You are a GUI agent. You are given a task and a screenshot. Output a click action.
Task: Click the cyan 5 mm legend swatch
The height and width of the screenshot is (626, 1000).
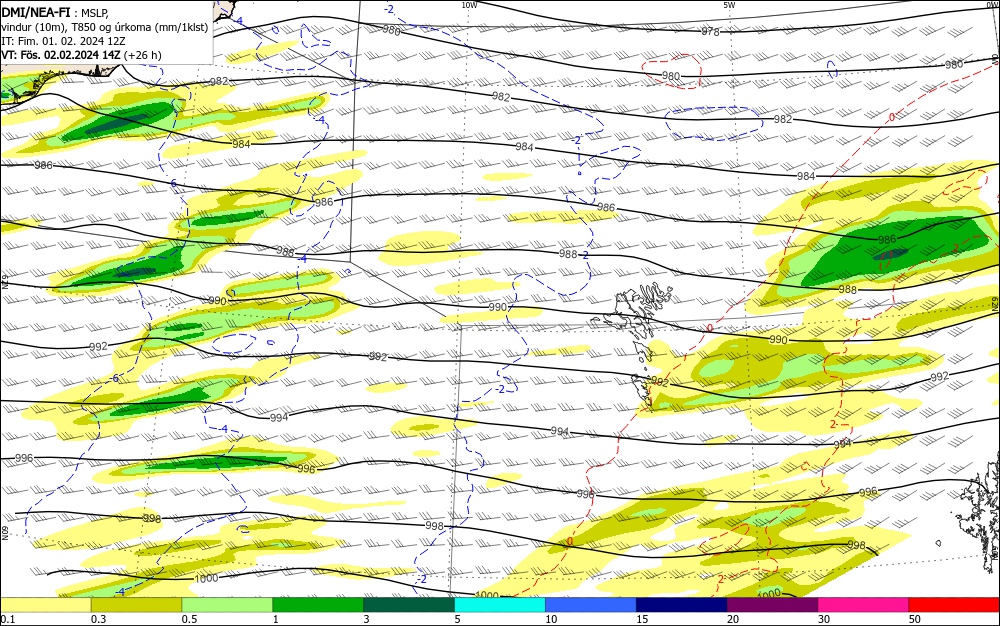coord(500,605)
